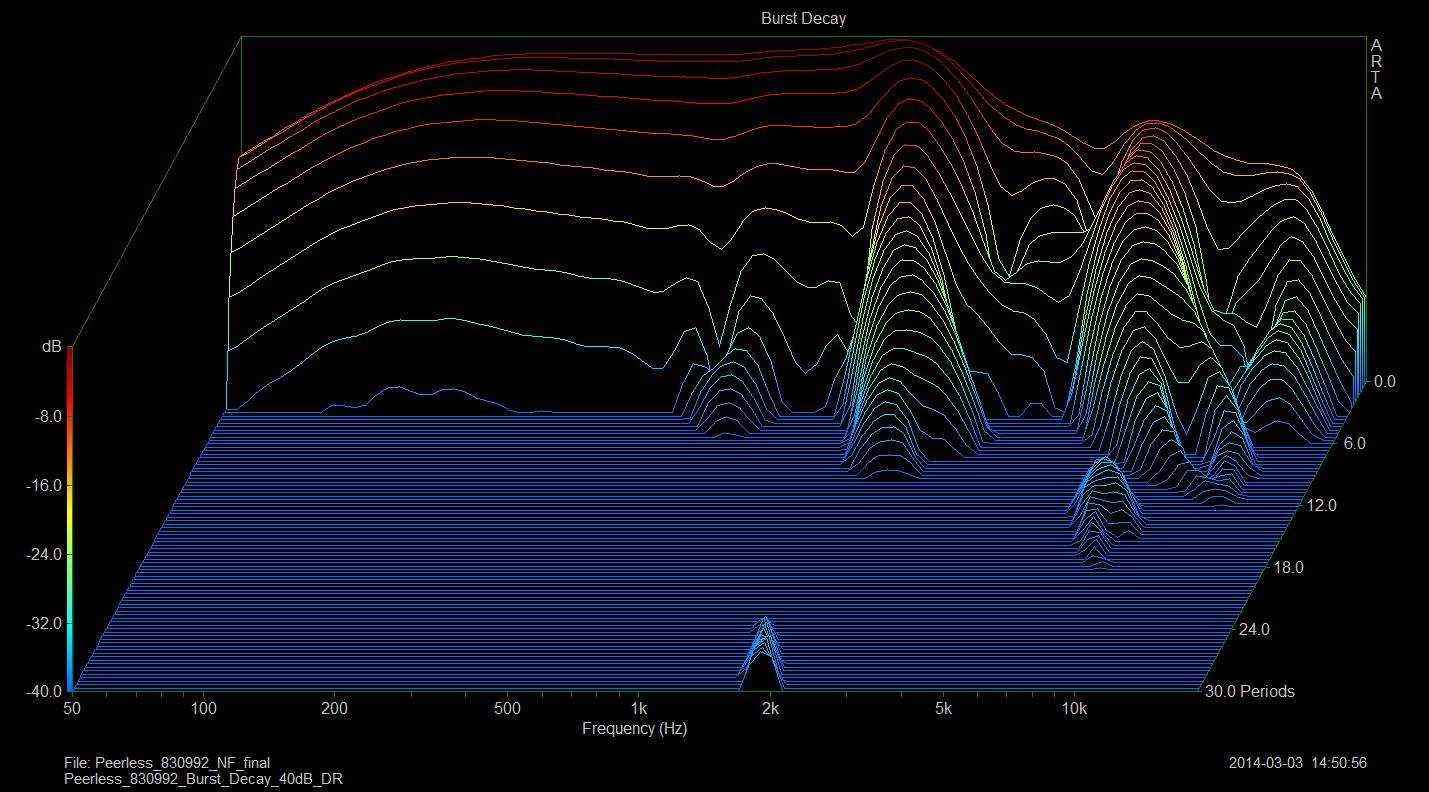The width and height of the screenshot is (1429, 792).
Task: Click the Frequency (Hz) axis label
Action: (x=634, y=729)
